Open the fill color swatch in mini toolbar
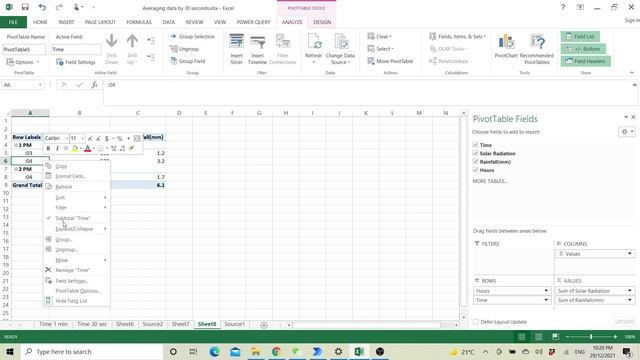The width and height of the screenshot is (640, 360). pyautogui.click(x=75, y=149)
